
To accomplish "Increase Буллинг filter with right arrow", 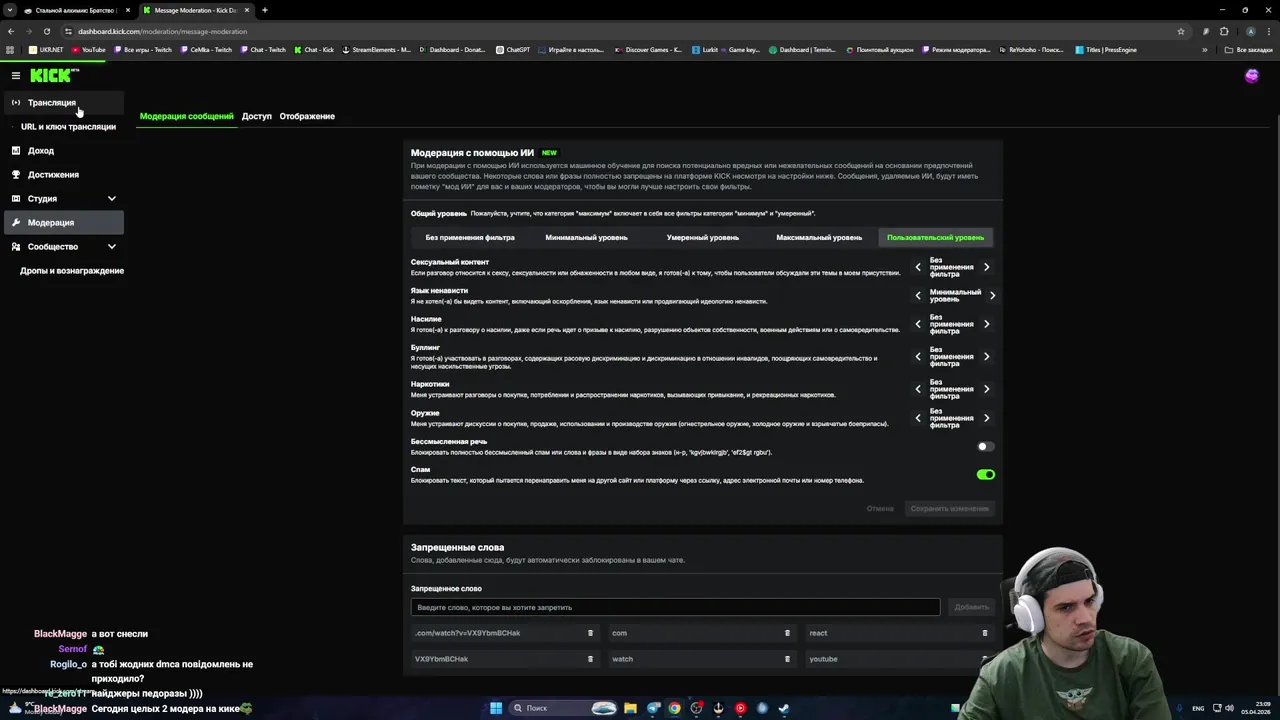I will [986, 356].
